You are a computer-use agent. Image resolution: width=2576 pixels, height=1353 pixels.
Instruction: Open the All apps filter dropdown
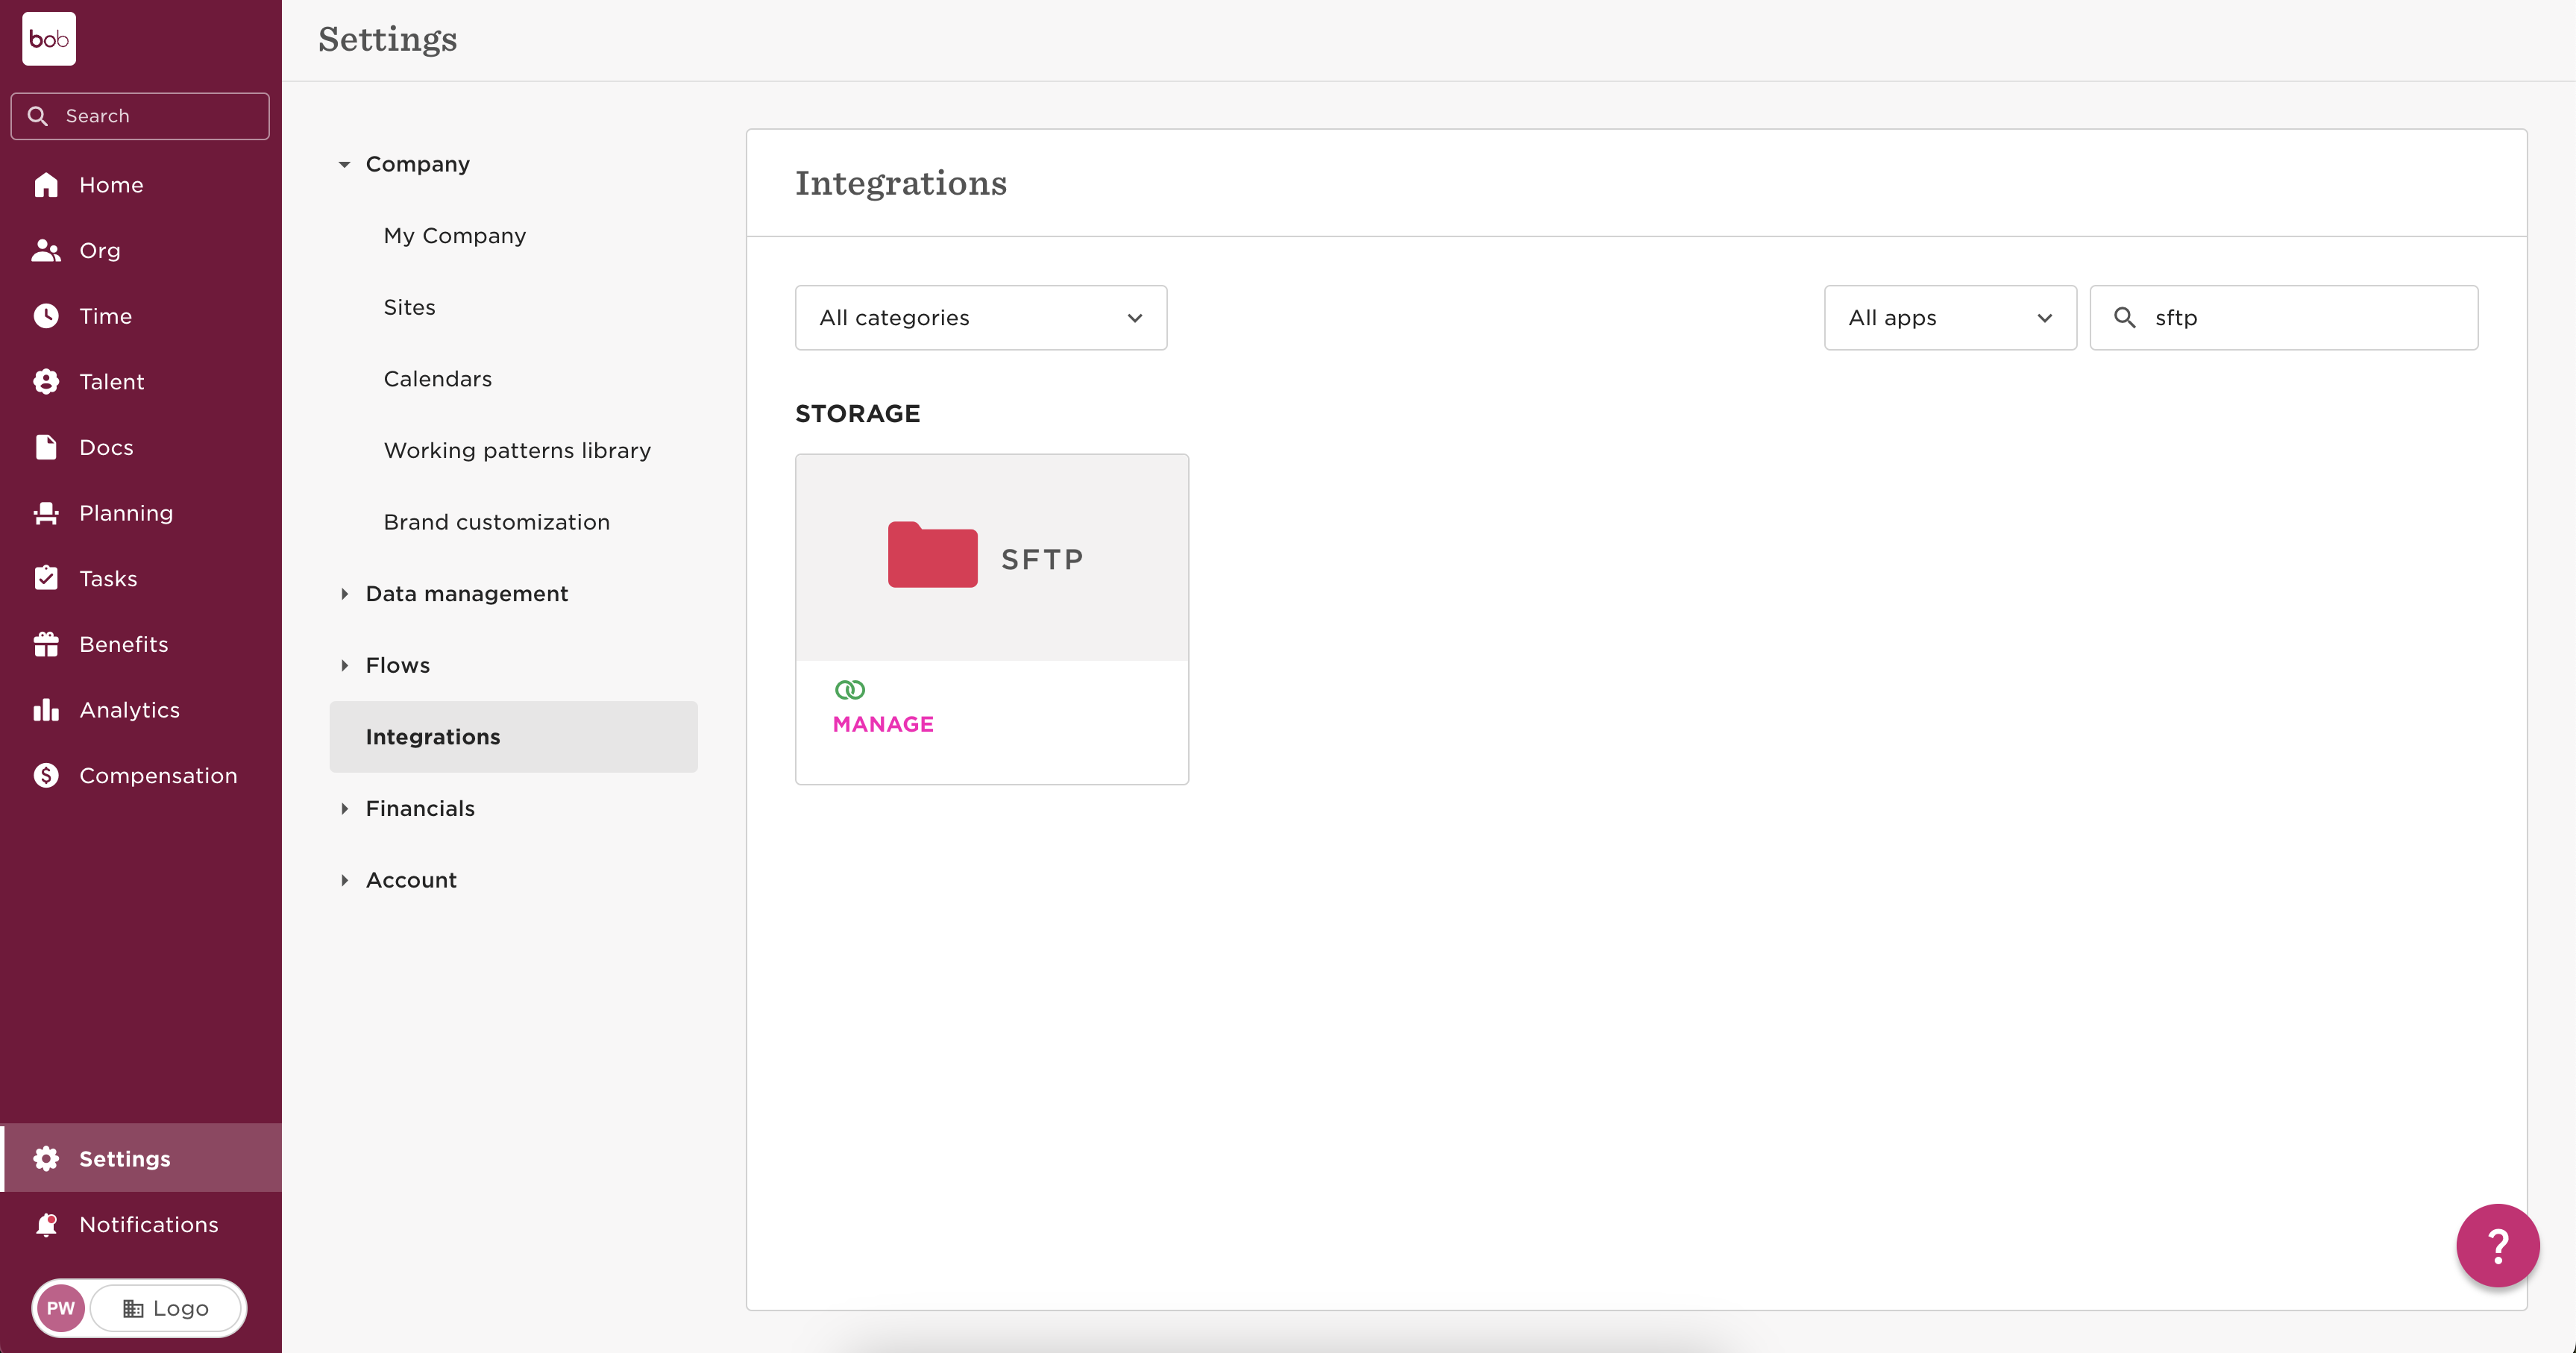point(1949,318)
